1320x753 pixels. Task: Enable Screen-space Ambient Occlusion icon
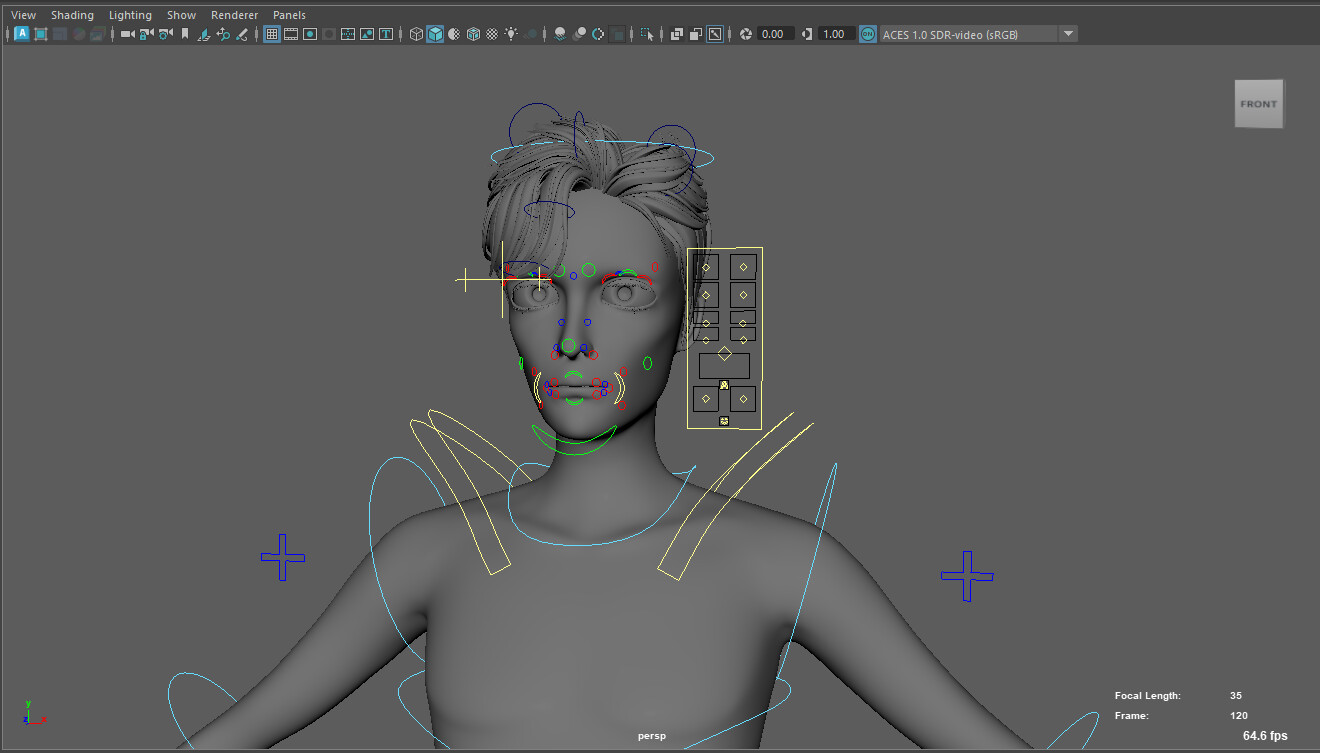pos(558,34)
